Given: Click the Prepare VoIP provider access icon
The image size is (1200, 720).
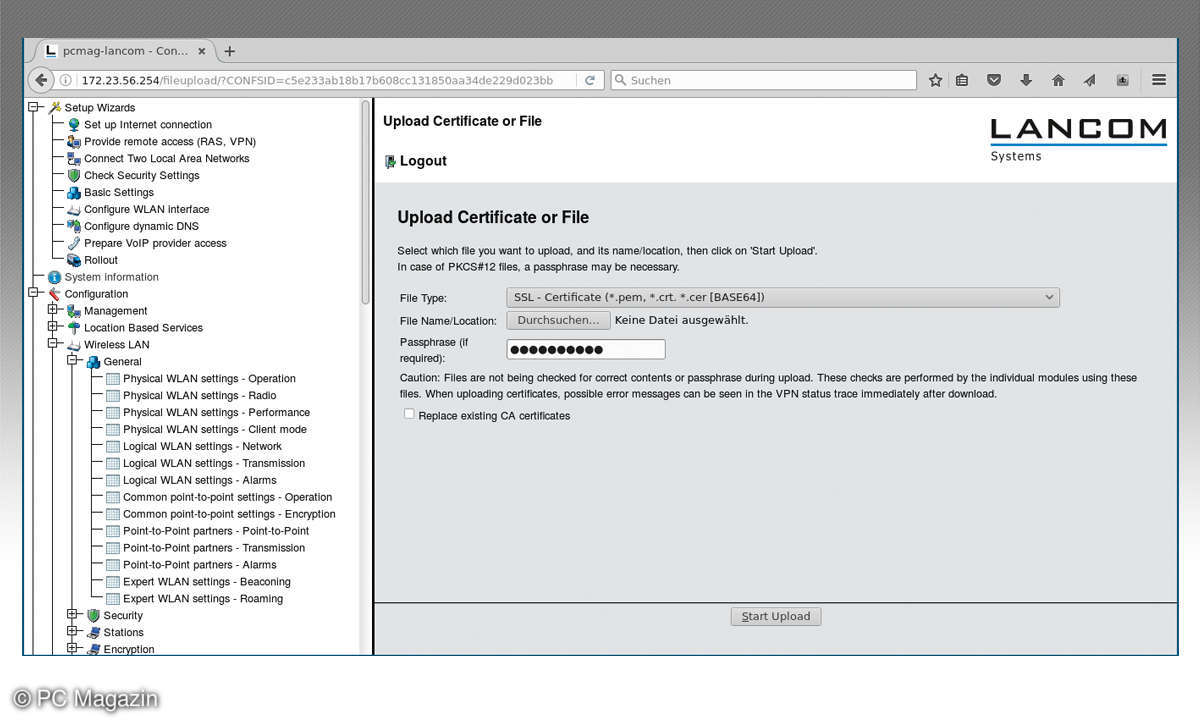Looking at the screenshot, I should pyautogui.click(x=74, y=244).
